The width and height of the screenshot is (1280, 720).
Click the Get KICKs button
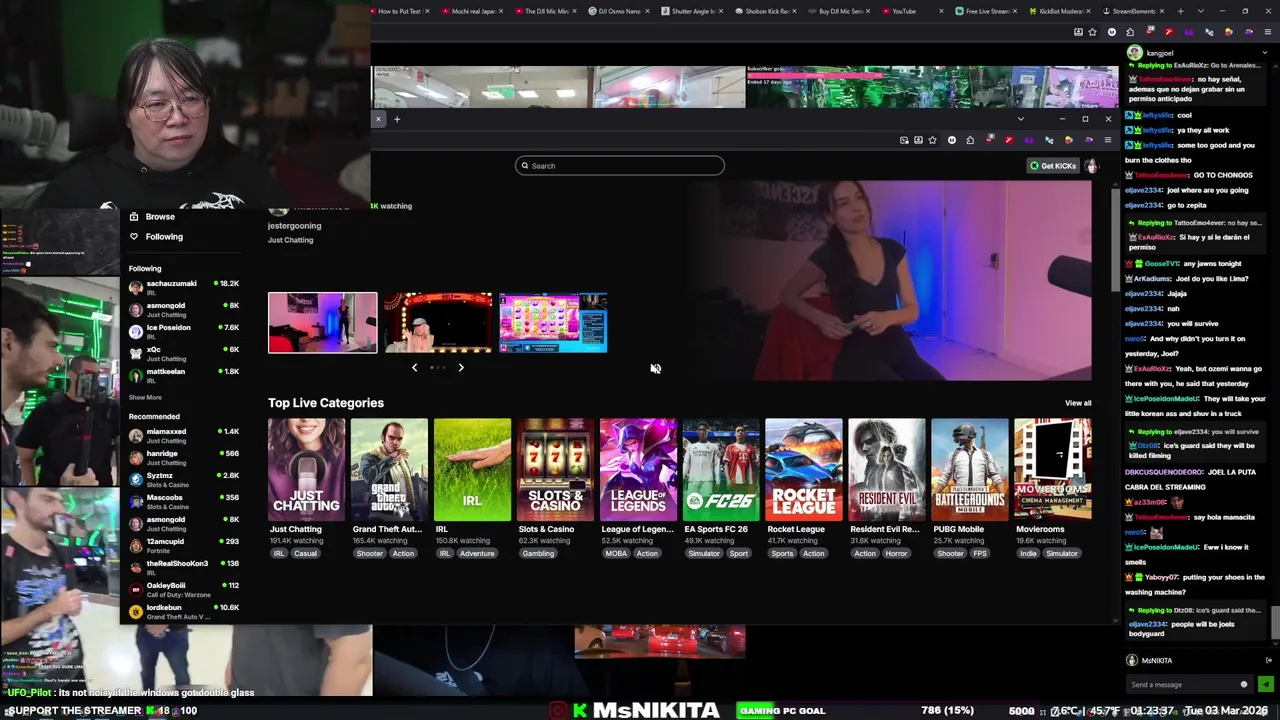click(x=1053, y=166)
